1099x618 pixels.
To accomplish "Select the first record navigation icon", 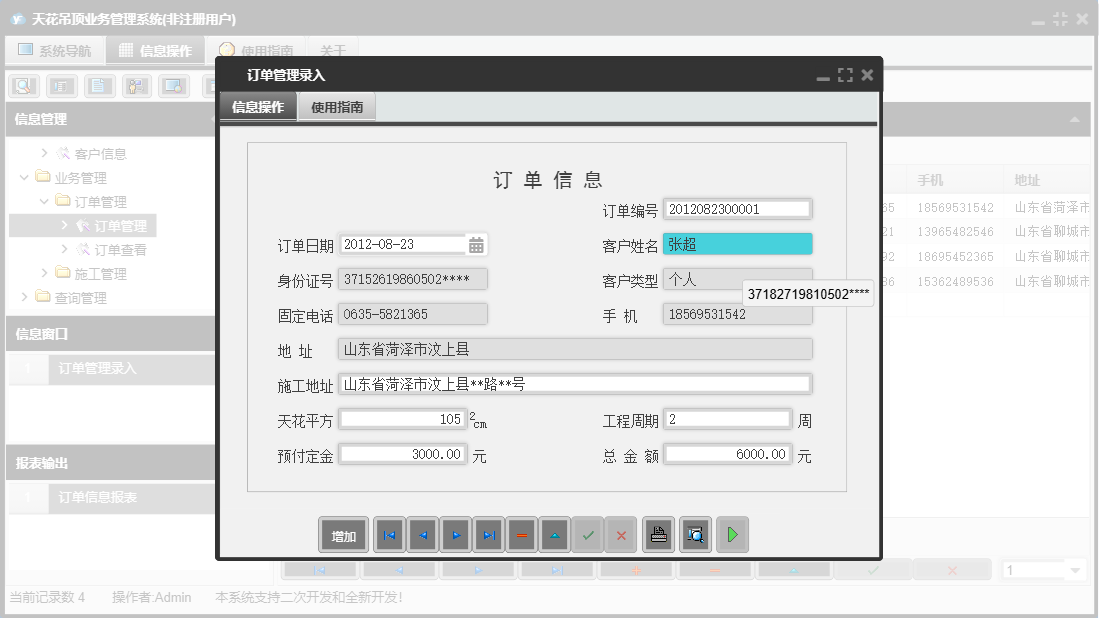I will coord(389,535).
